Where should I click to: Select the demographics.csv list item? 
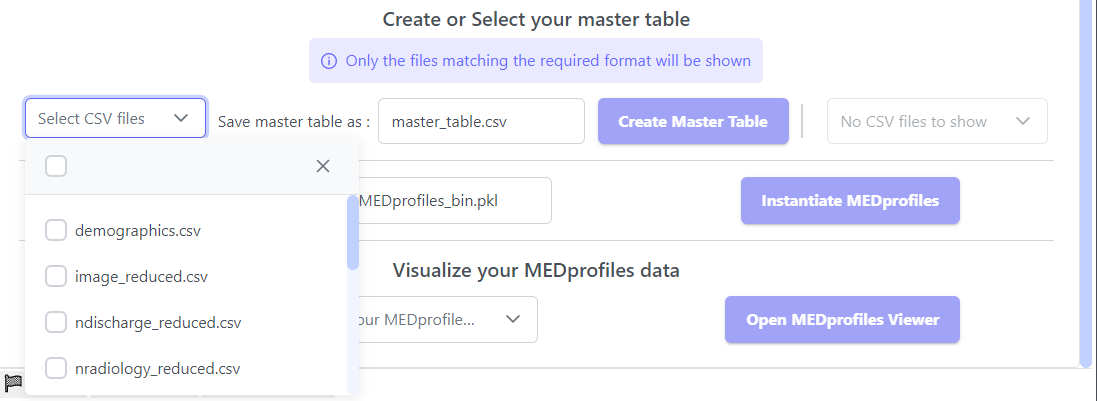click(x=138, y=231)
